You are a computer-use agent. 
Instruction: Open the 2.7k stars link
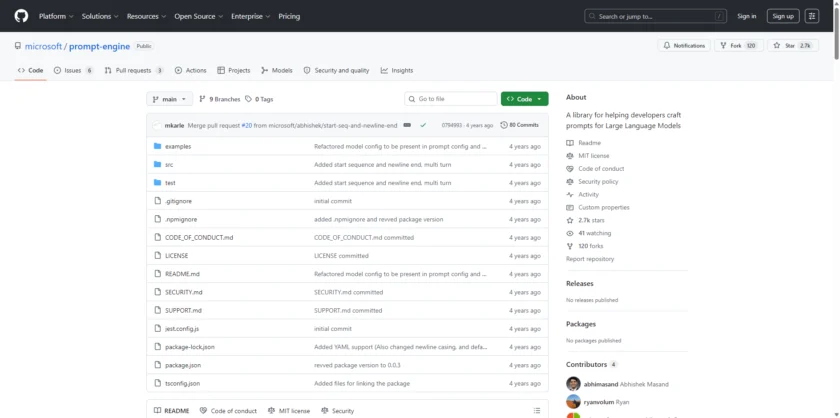(x=586, y=220)
